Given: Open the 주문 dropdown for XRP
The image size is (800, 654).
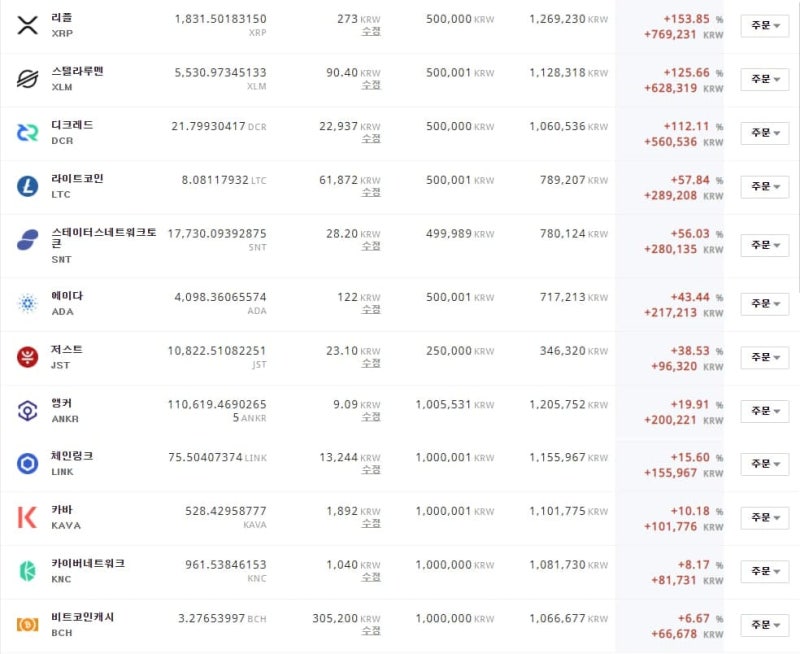Looking at the screenshot, I should 765,26.
